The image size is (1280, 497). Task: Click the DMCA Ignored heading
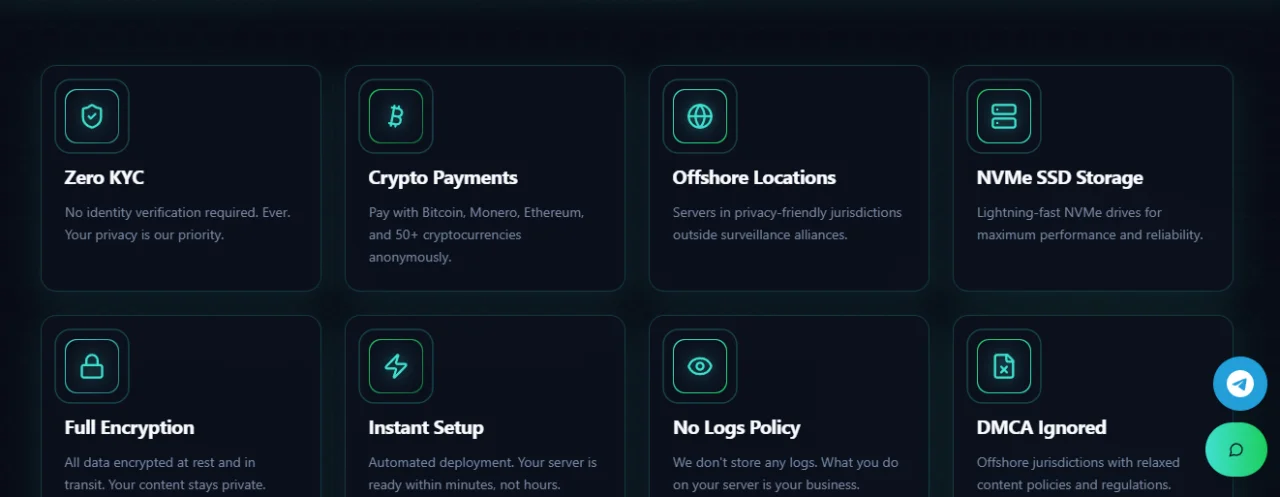[x=1042, y=428]
